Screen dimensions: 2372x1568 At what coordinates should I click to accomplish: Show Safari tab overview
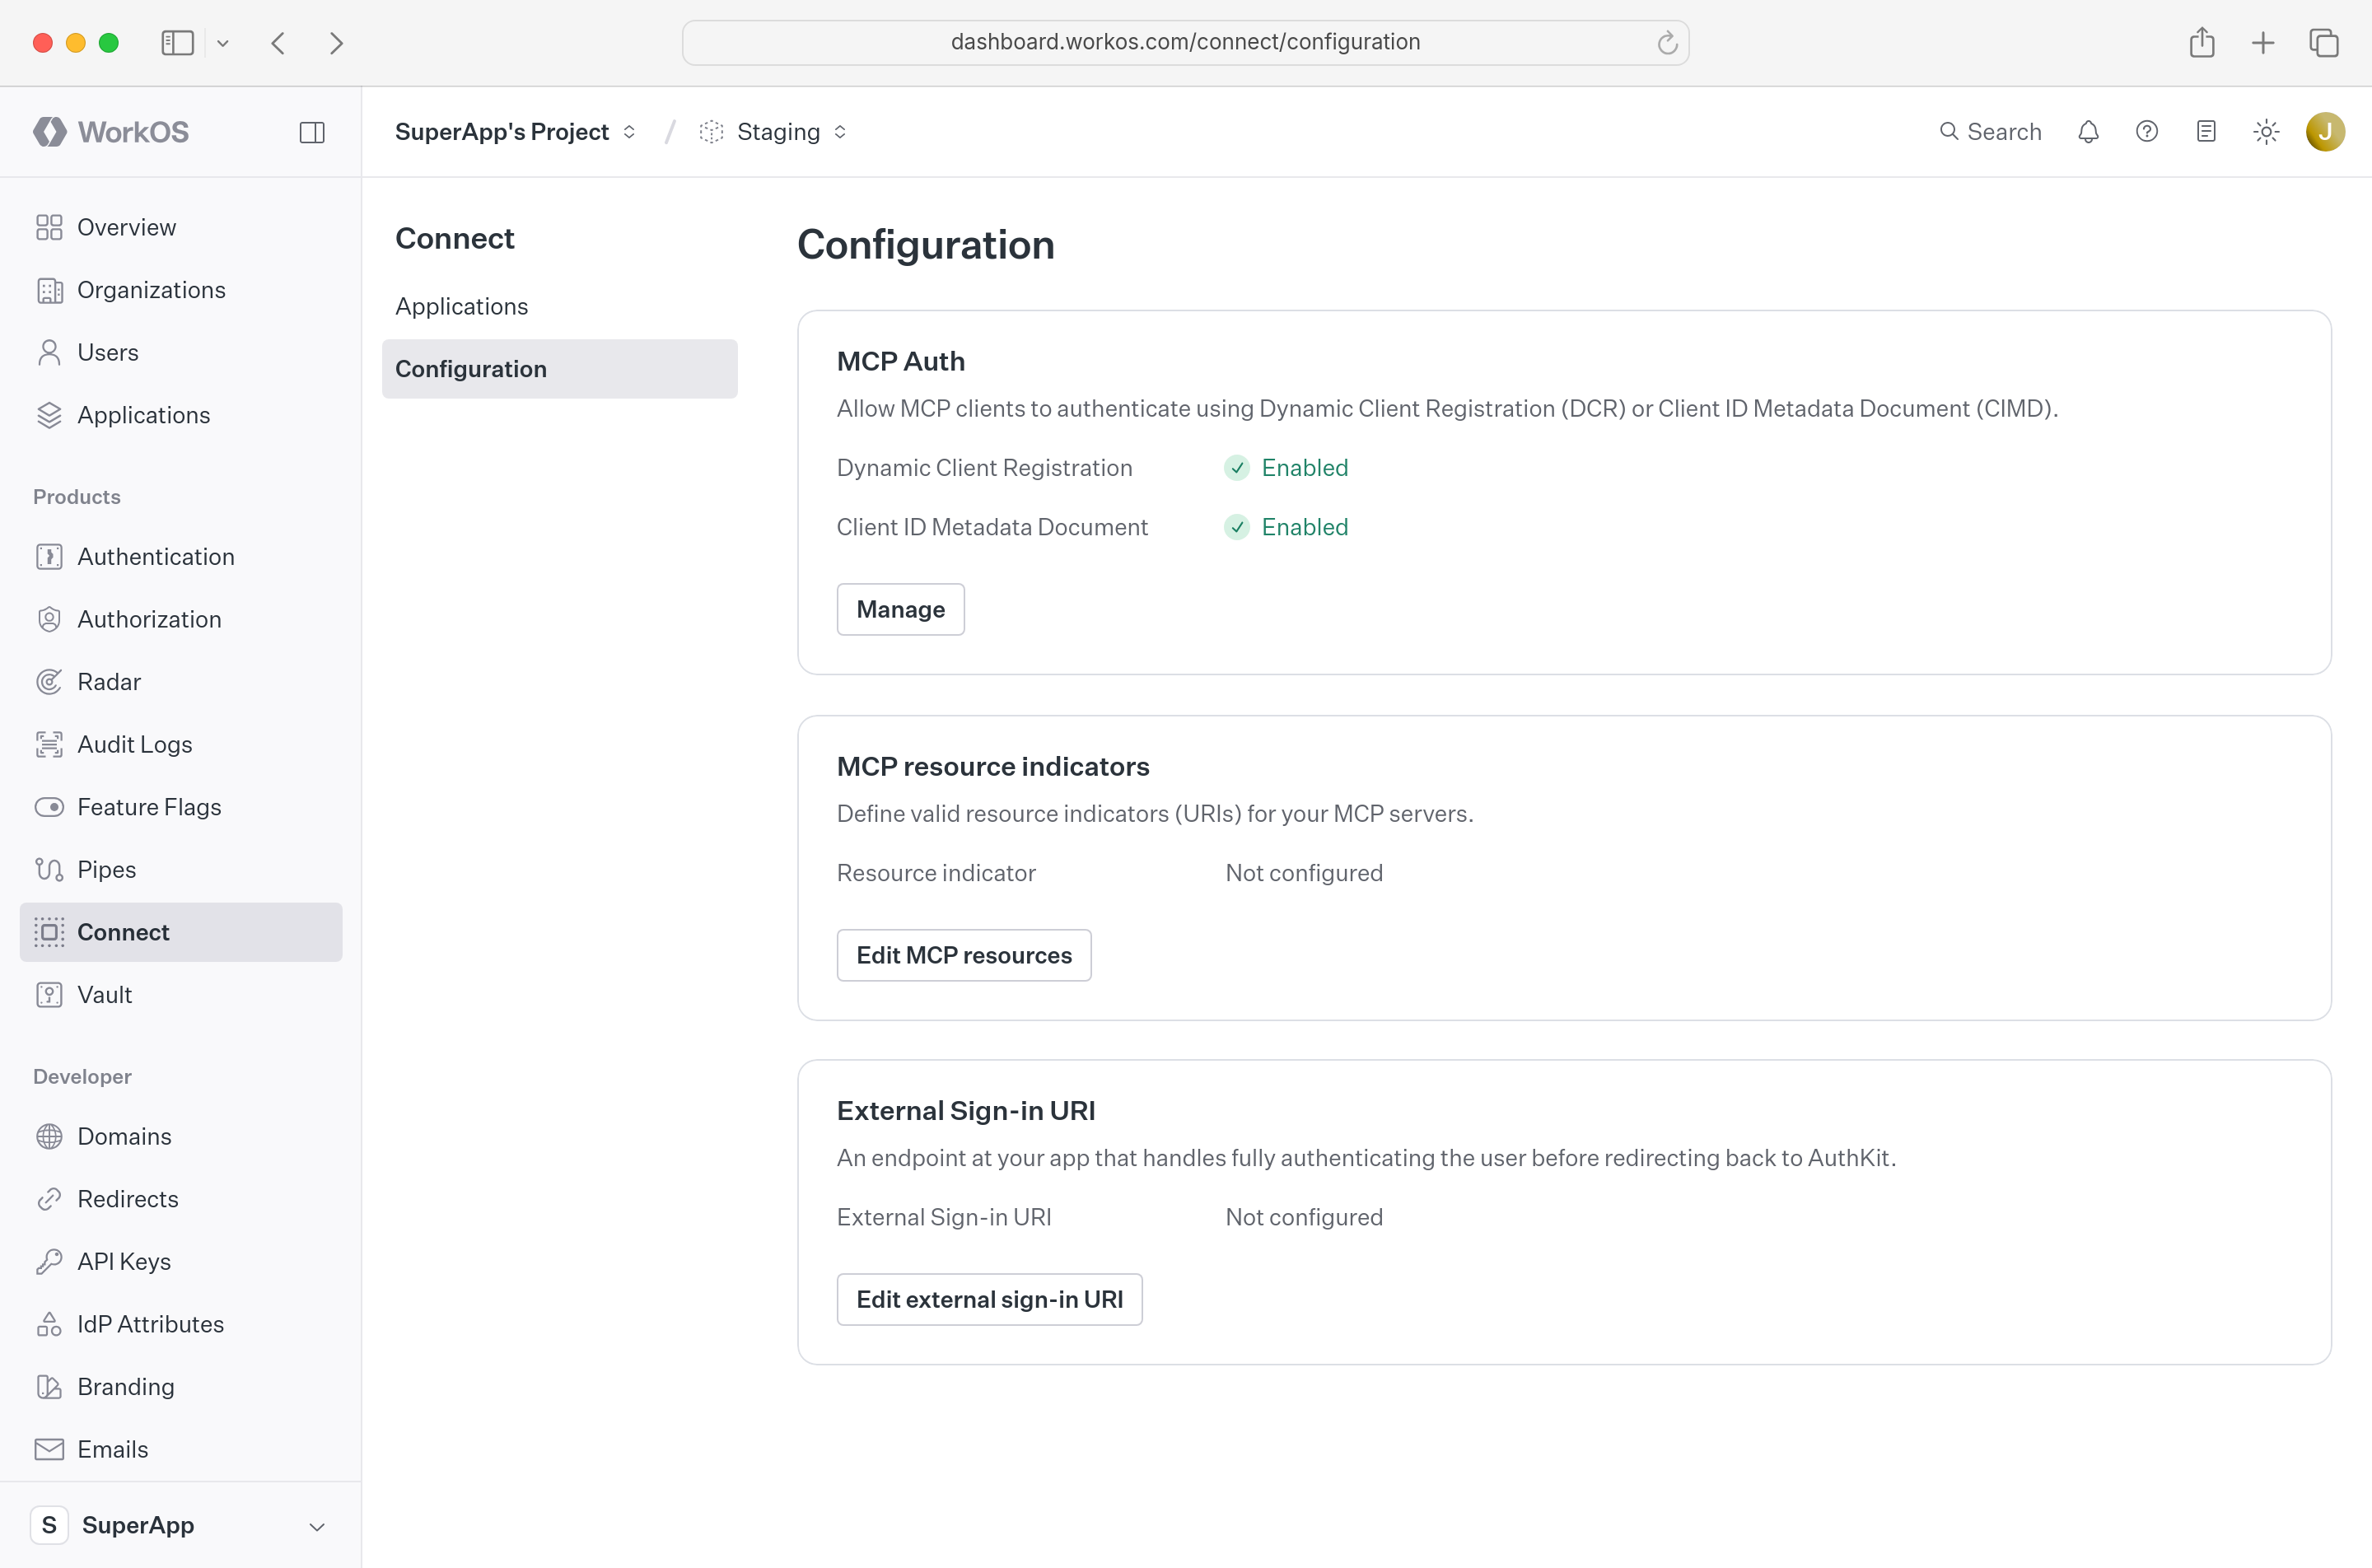tap(2324, 43)
